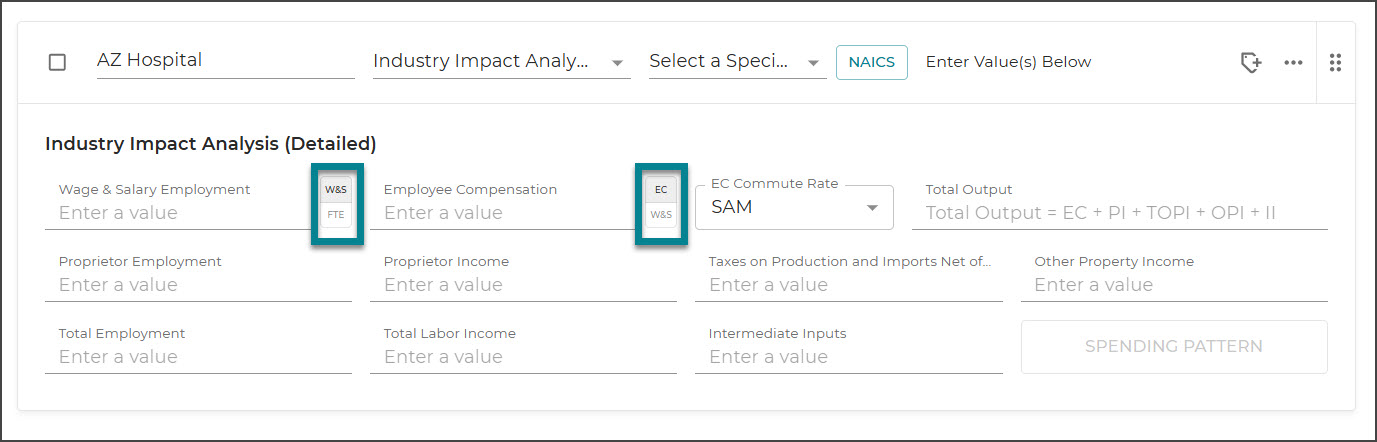Click the Employee Compensation value field
The height and width of the screenshot is (442, 1377).
[x=505, y=203]
